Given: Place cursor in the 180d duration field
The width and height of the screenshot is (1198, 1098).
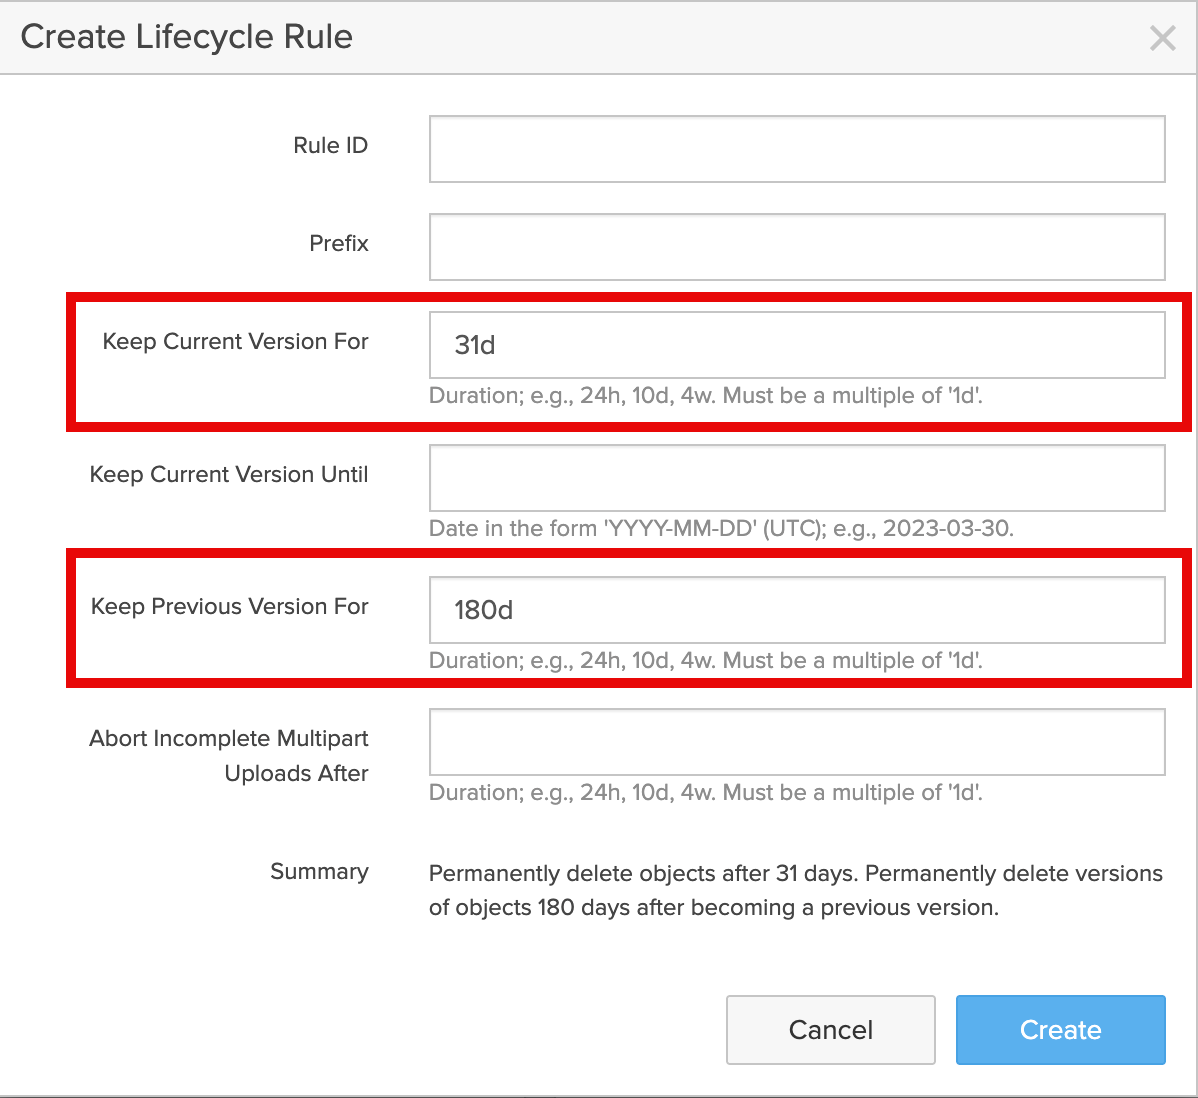Looking at the screenshot, I should pyautogui.click(x=796, y=610).
